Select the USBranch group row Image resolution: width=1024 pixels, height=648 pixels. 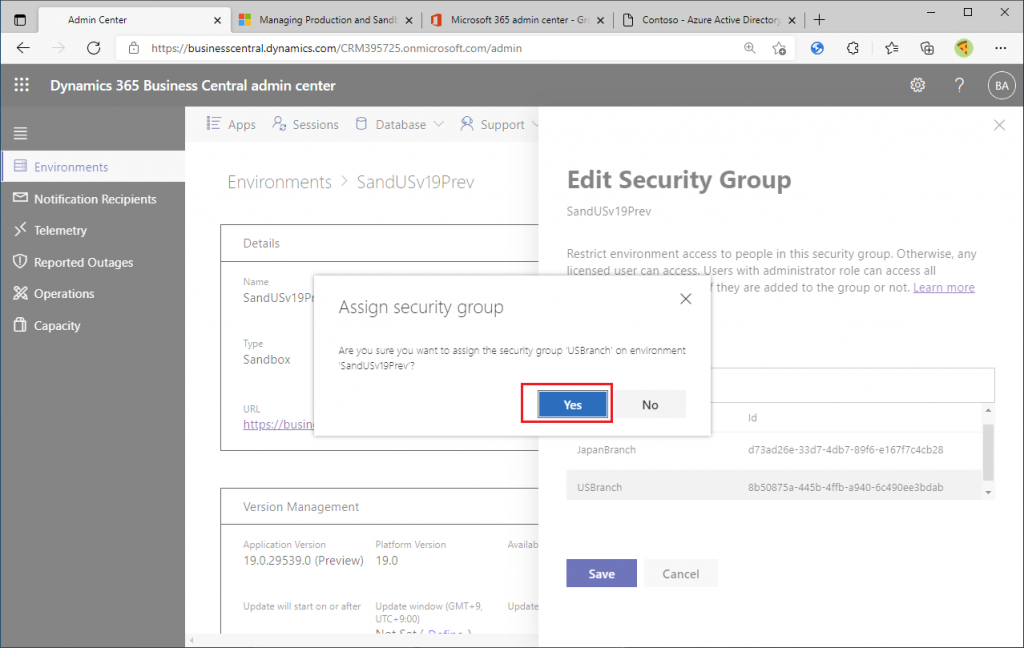pyautogui.click(x=774, y=487)
